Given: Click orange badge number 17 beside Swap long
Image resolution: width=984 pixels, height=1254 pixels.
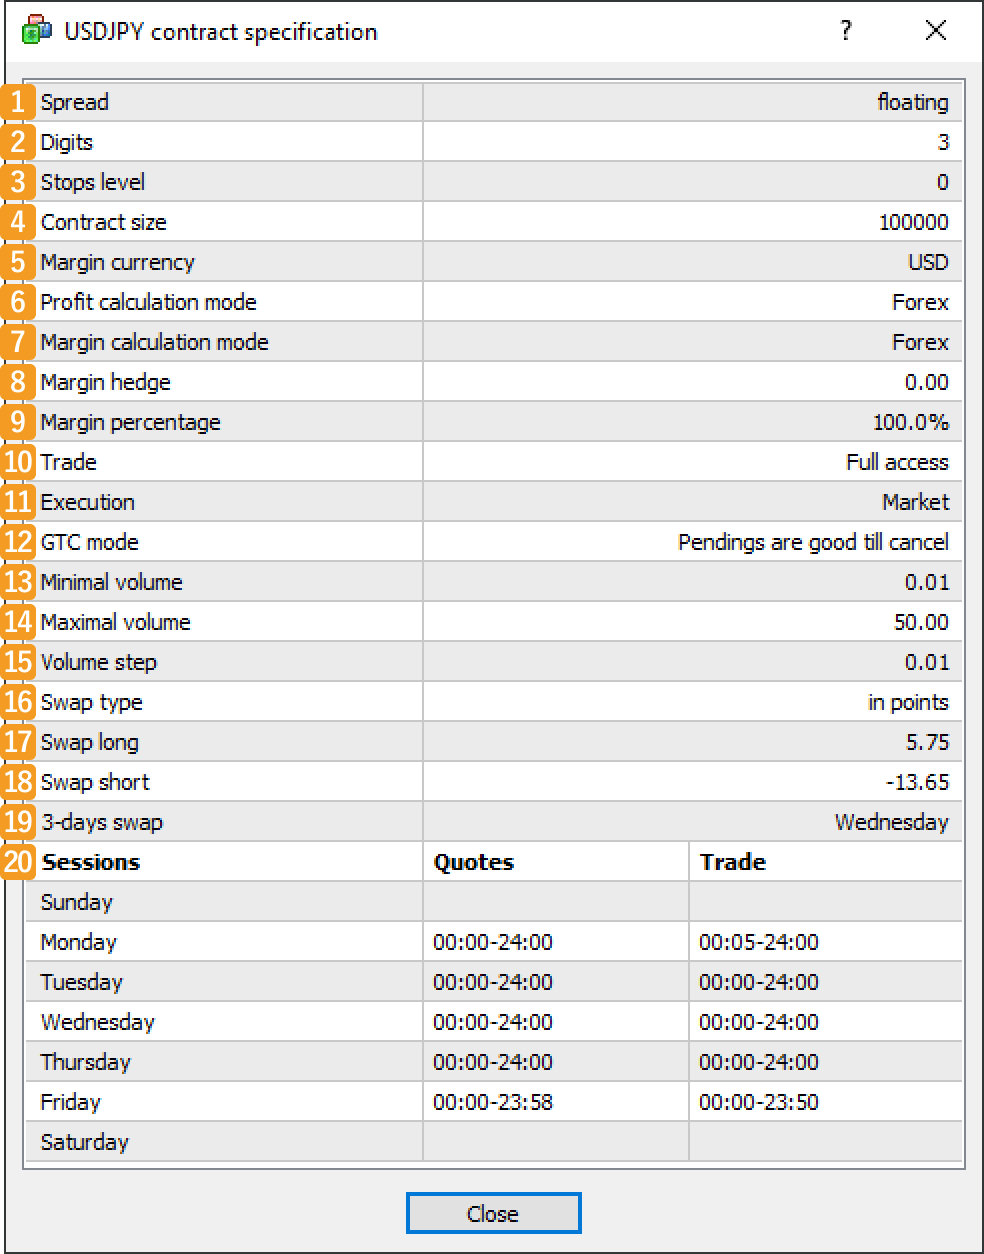Looking at the screenshot, I should pos(18,742).
